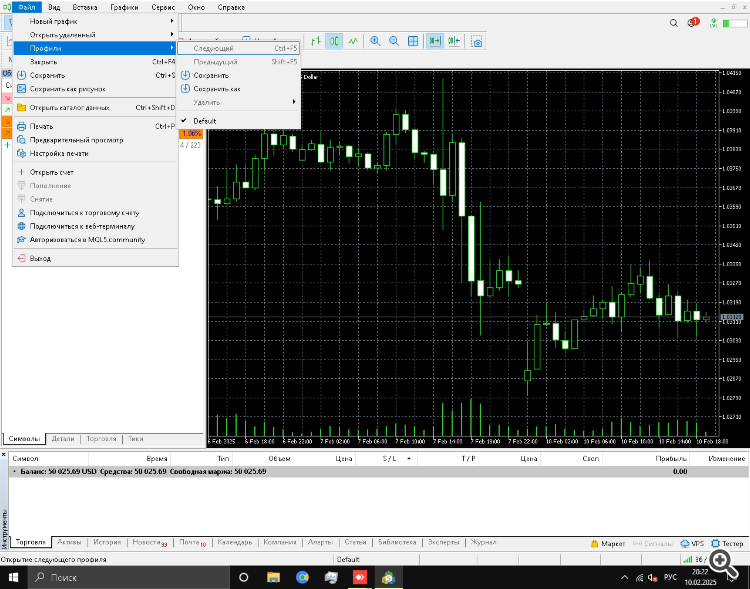Image resolution: width=750 pixels, height=589 pixels.
Task: Click the volume icon in system tray
Action: (x=652, y=578)
